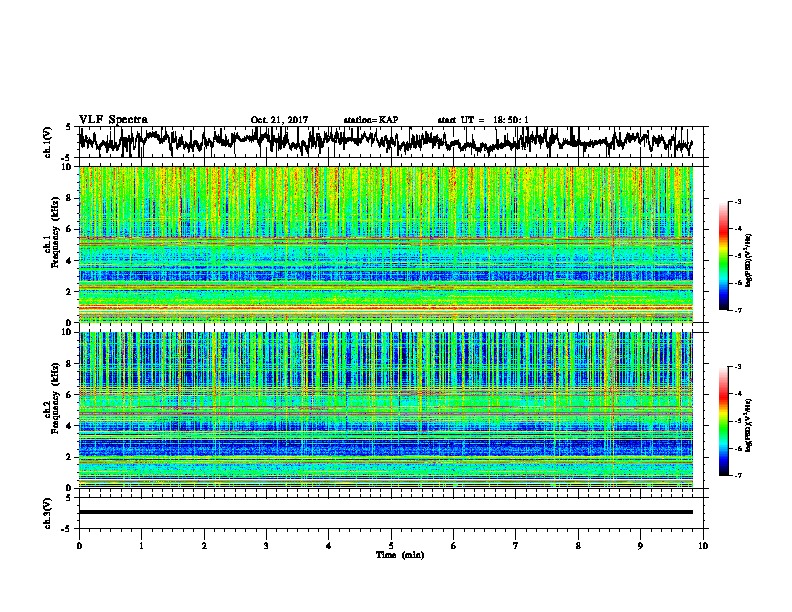
Task: Click the 5 tick on ch.1(V) axis
Action: 68,127
